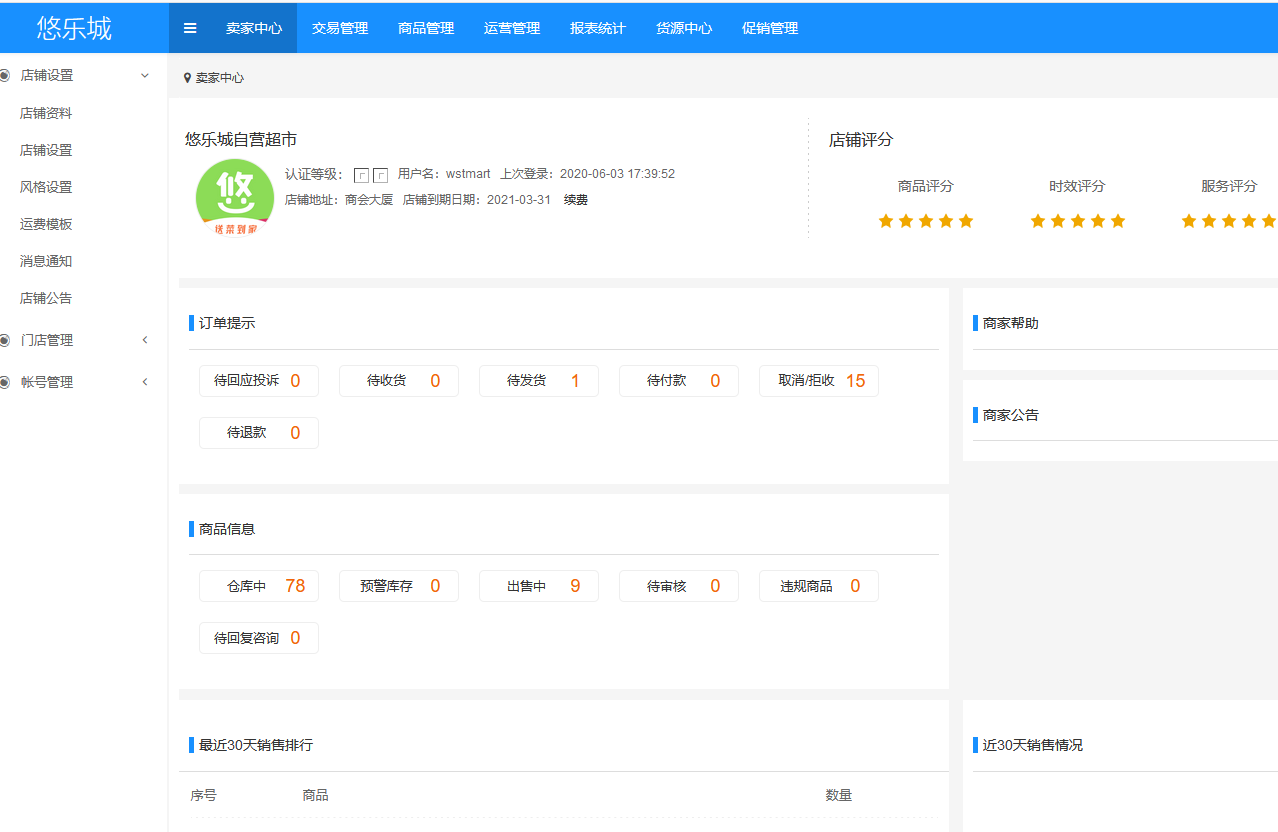
Task: Click the store logo thumbnail
Action: [x=234, y=197]
